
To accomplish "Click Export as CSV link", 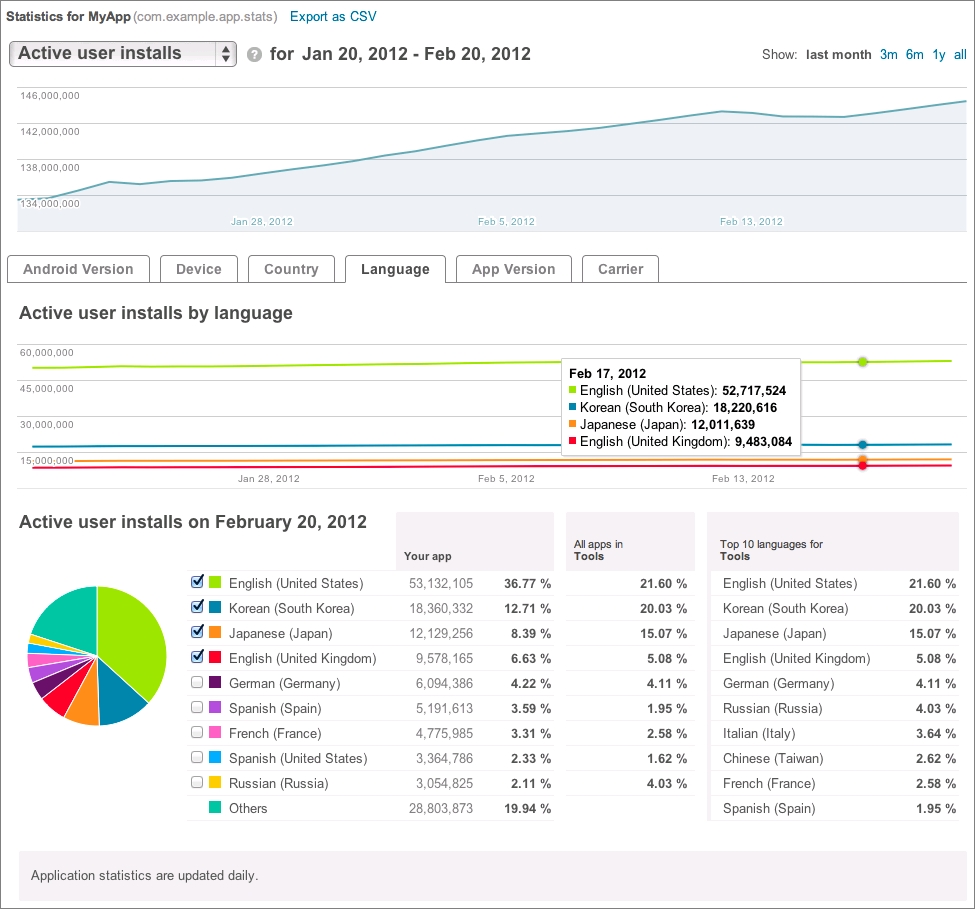I will (333, 16).
